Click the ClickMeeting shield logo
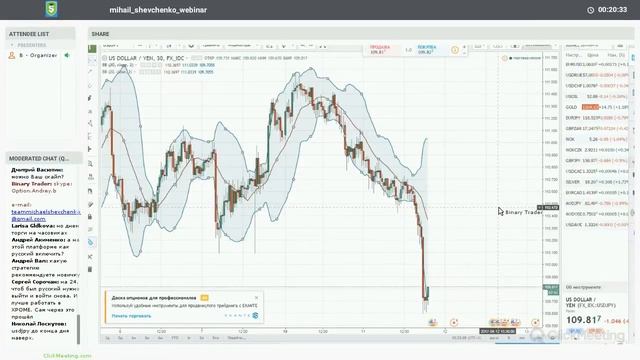The height and width of the screenshot is (360, 640). coord(51,9)
